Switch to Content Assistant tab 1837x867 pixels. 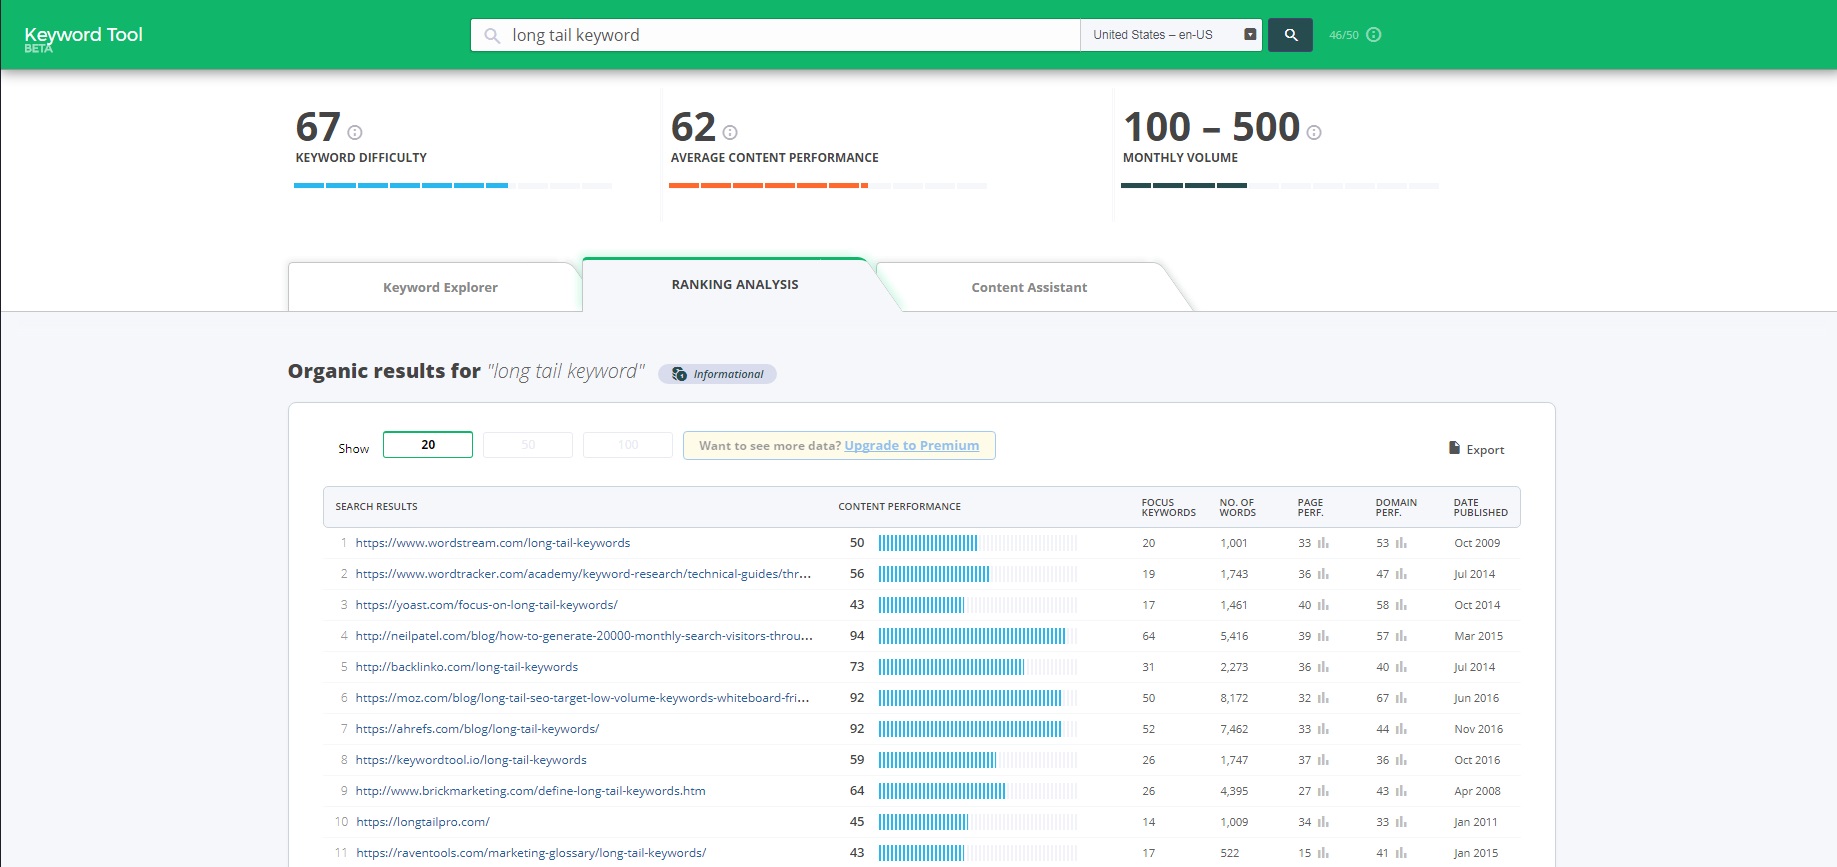pyautogui.click(x=1029, y=287)
